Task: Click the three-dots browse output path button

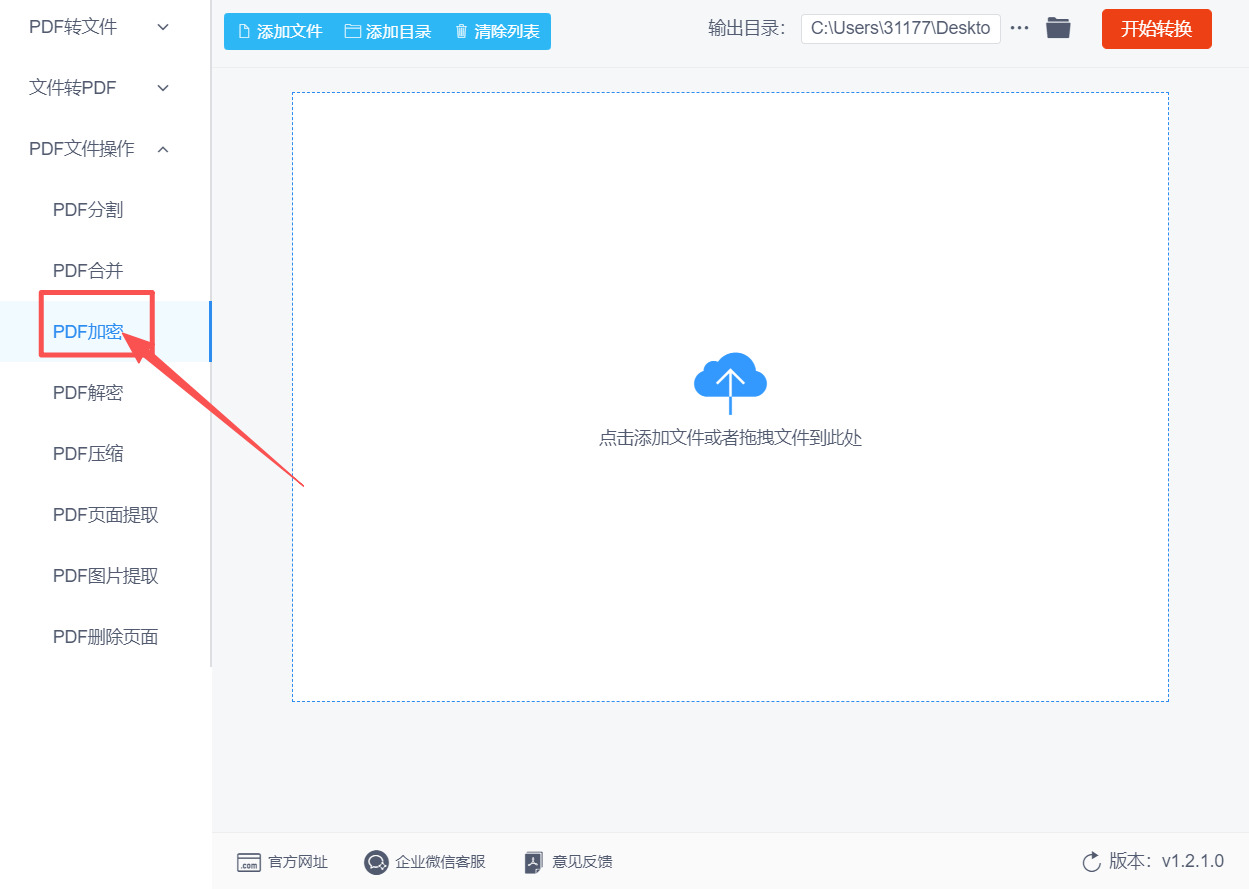Action: [1019, 28]
